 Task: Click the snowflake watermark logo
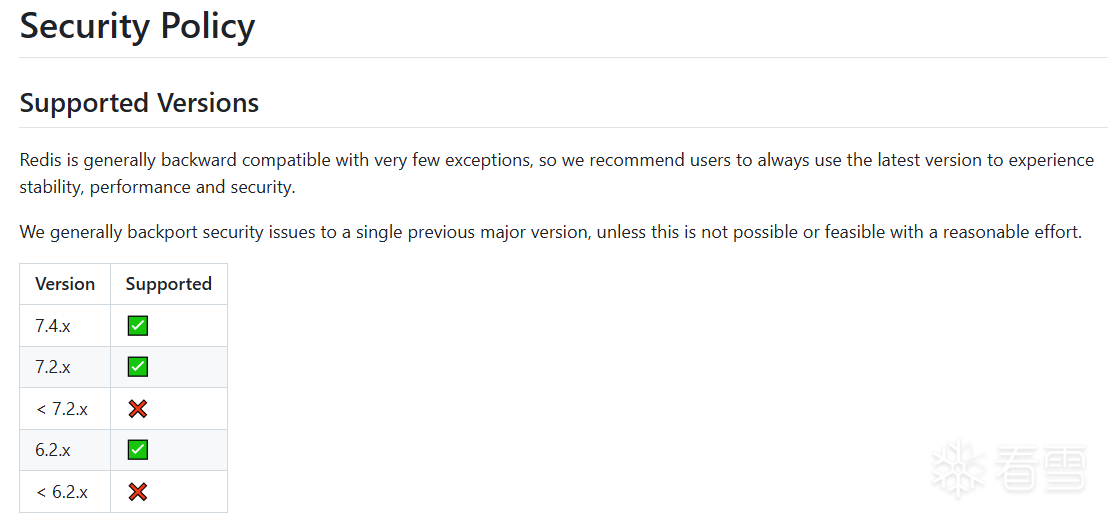coord(958,469)
